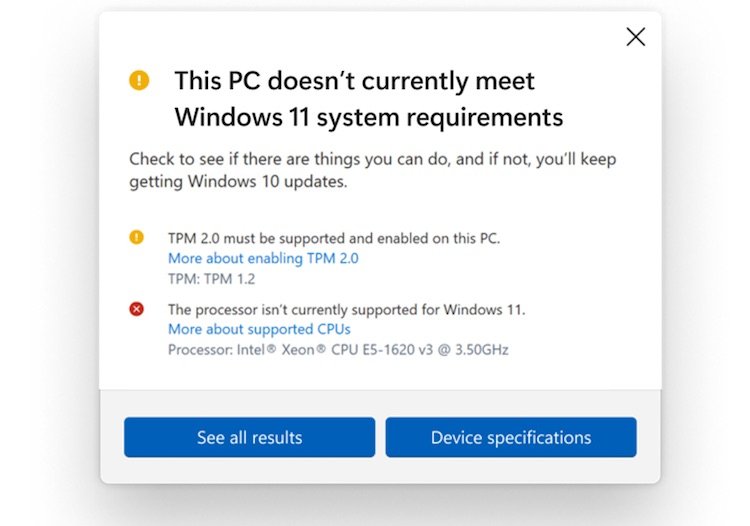Open Device specifications
This screenshot has width=750, height=526.
pos(511,437)
